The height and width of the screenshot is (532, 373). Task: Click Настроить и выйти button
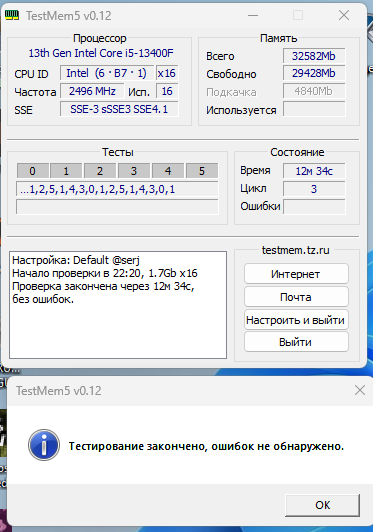(296, 320)
